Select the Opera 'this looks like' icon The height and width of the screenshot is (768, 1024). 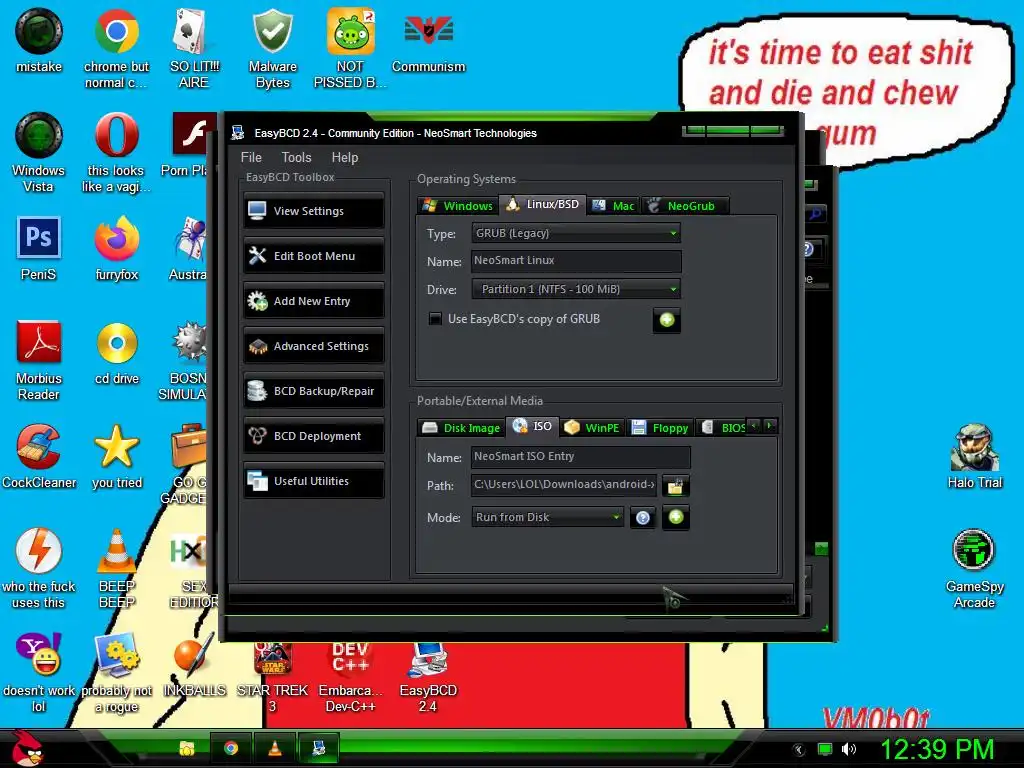pos(116,153)
